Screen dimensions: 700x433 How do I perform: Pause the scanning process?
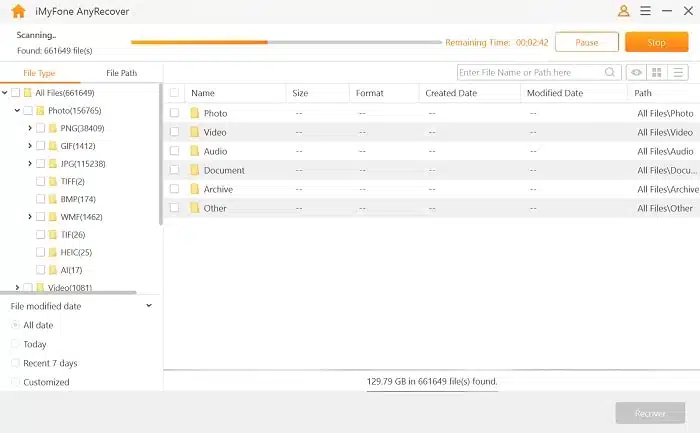point(586,42)
